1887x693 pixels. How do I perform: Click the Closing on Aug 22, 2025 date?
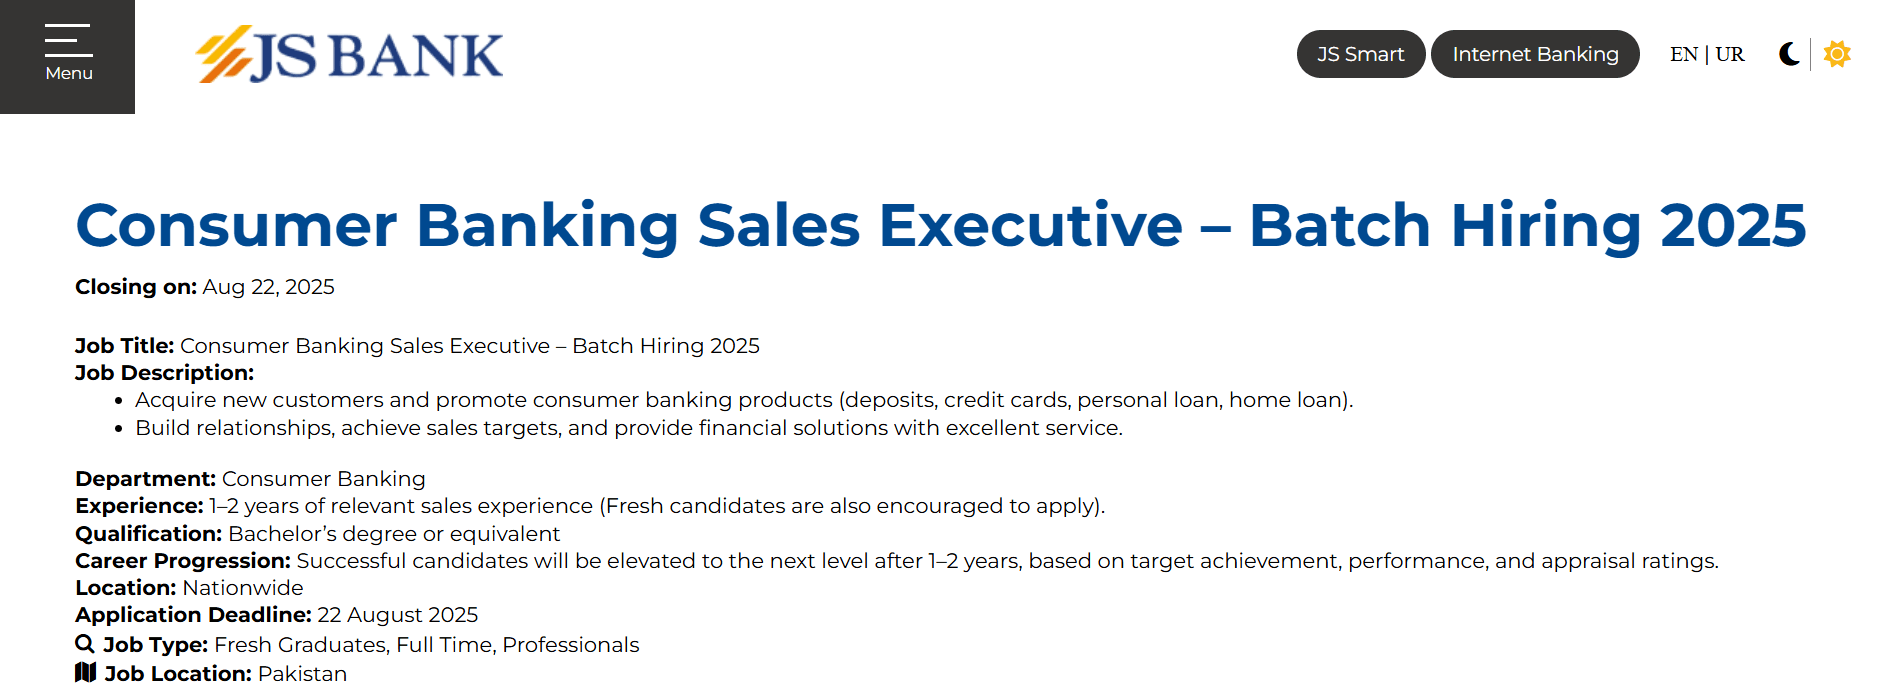tap(268, 287)
